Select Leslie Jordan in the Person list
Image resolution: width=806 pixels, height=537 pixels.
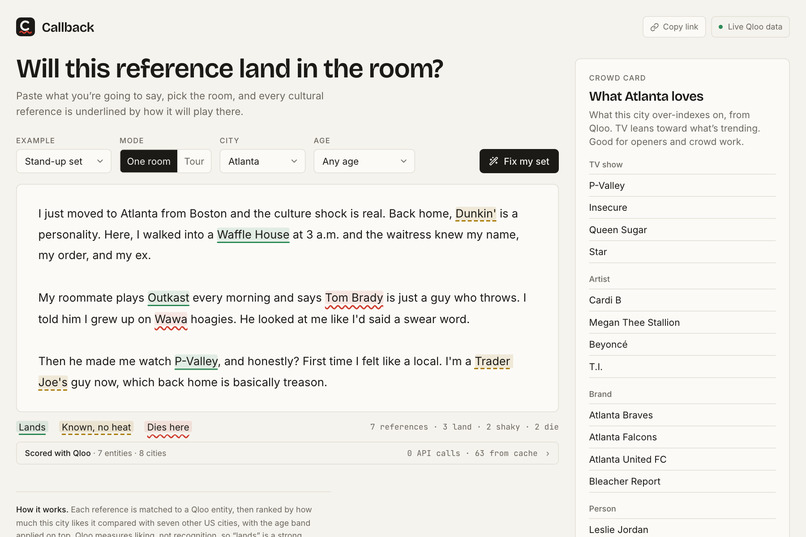(x=682, y=529)
